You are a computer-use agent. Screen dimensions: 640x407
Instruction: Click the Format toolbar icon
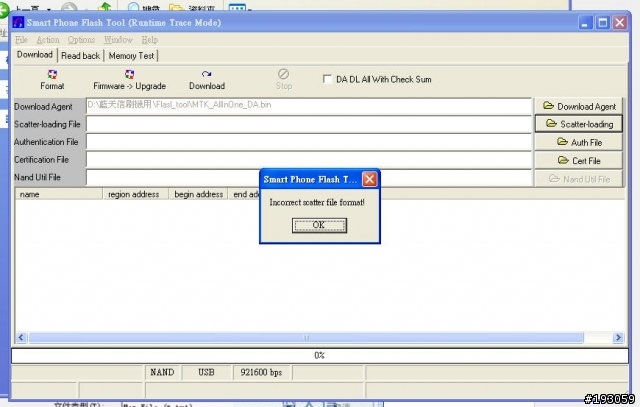(52, 74)
